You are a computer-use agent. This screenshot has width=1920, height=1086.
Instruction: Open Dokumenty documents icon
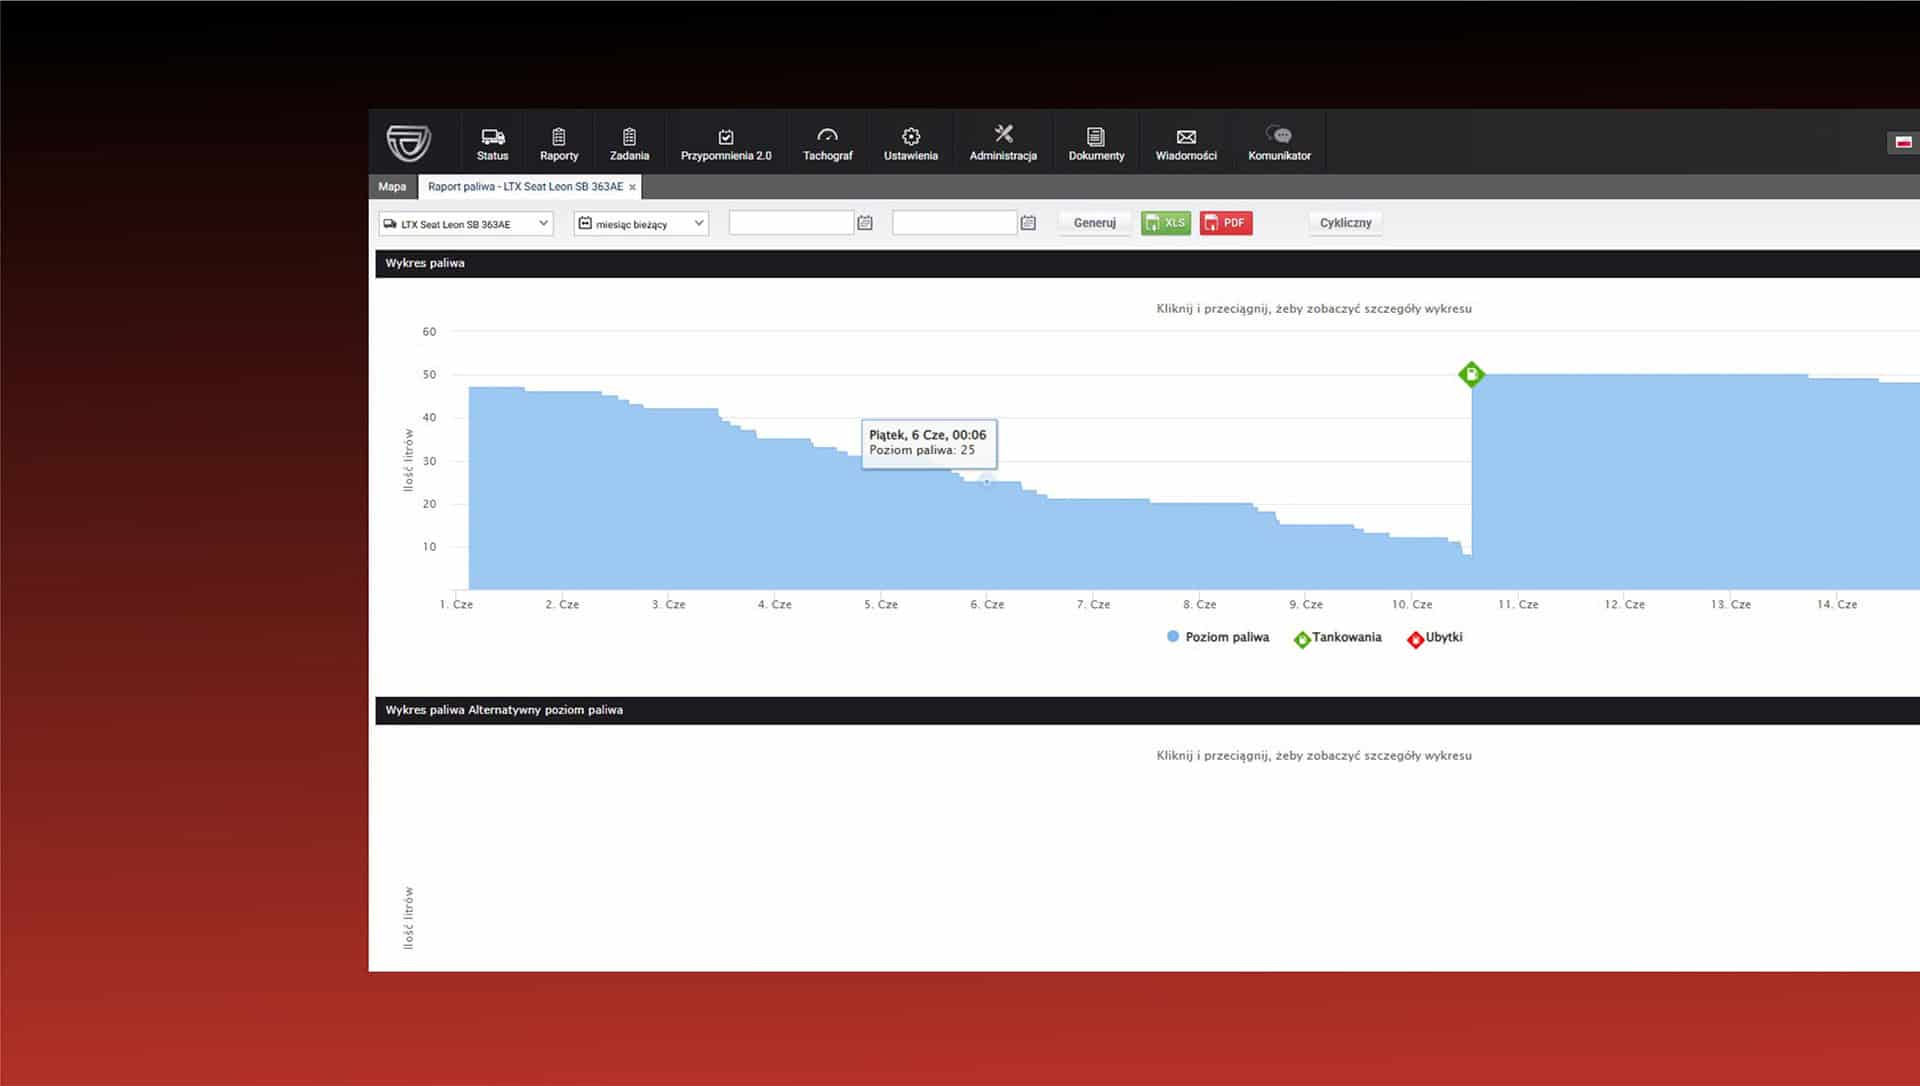[x=1096, y=137]
